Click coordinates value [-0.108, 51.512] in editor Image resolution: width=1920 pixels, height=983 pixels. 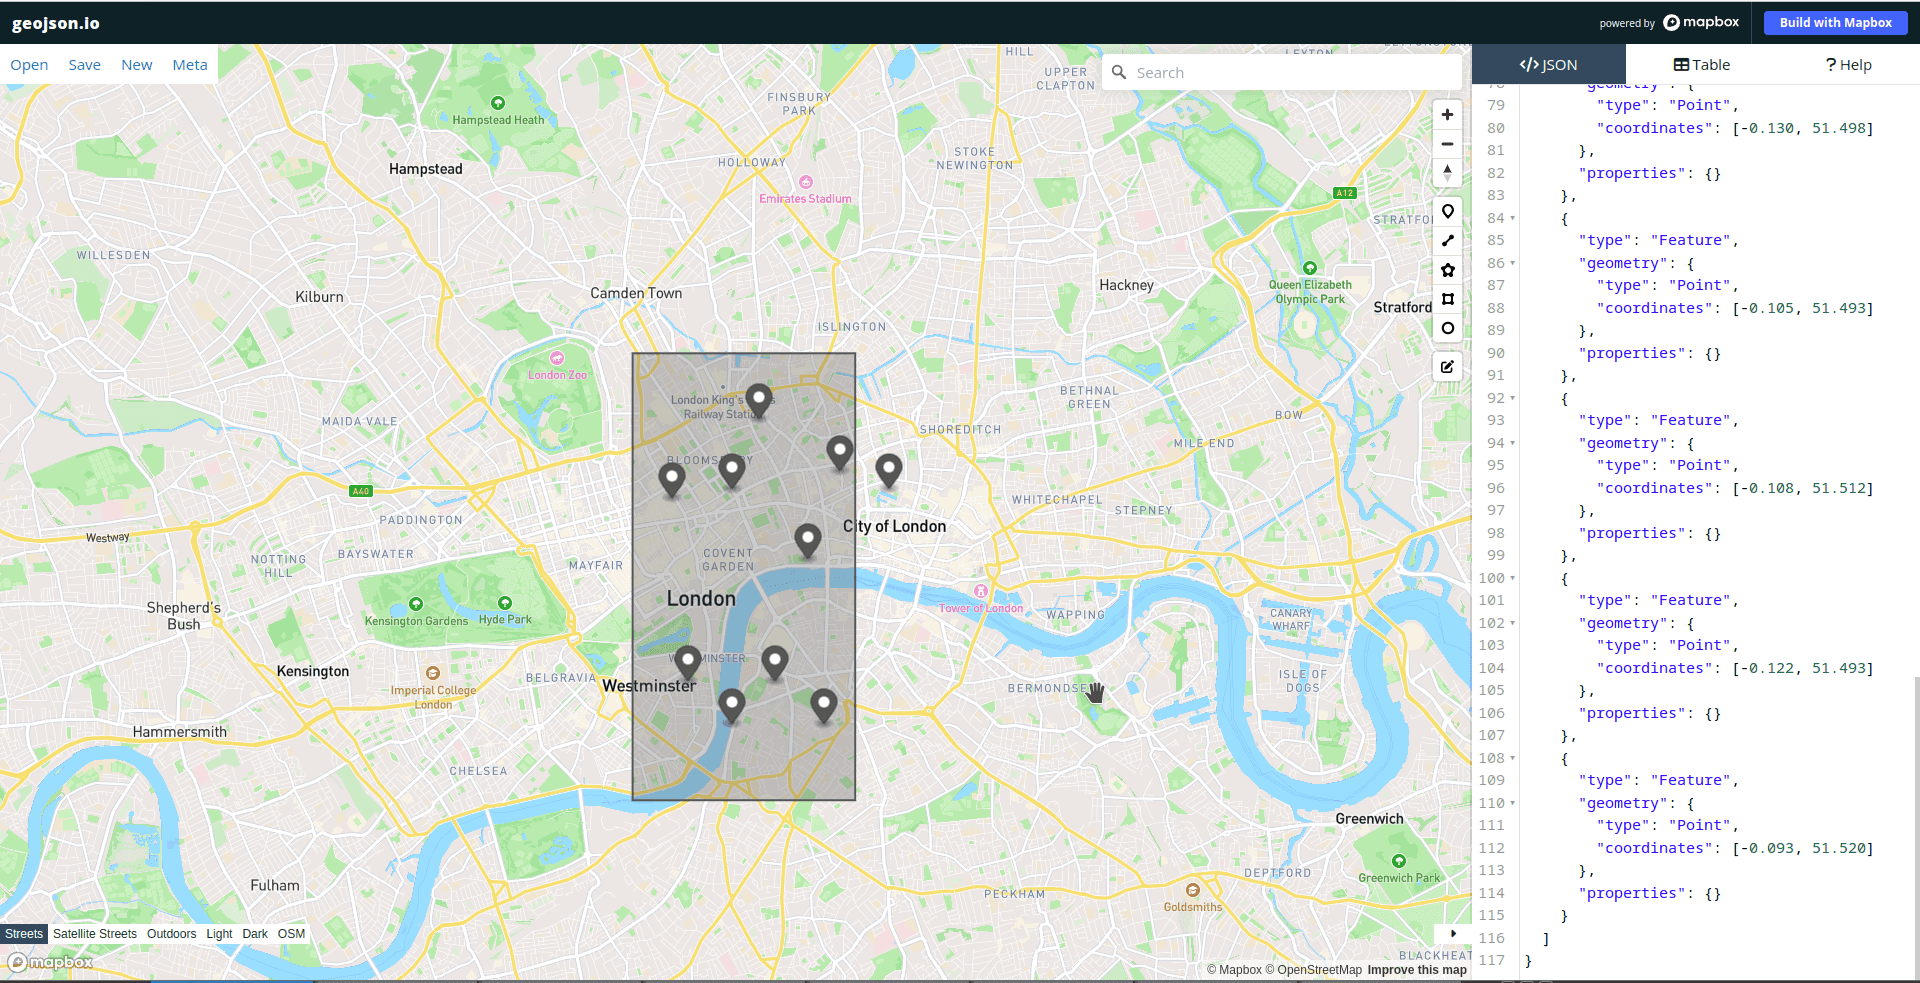[1803, 488]
